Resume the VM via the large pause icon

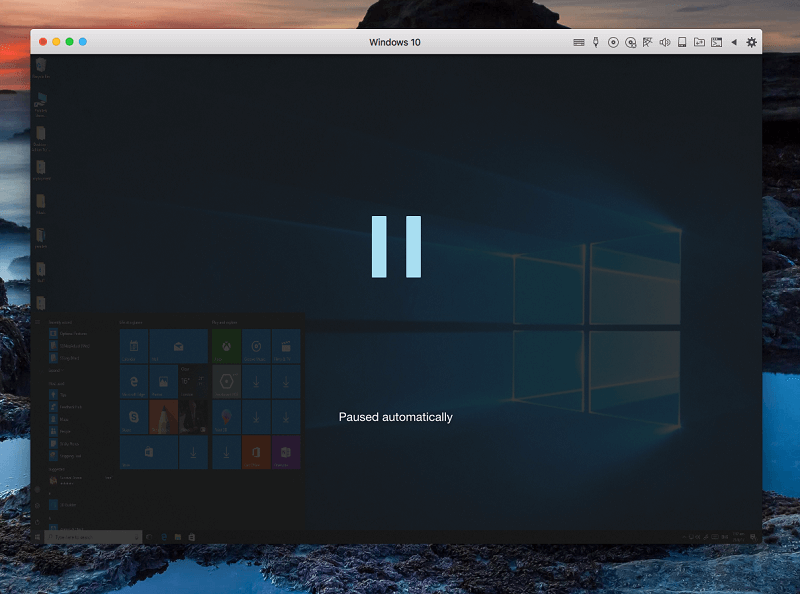click(396, 247)
